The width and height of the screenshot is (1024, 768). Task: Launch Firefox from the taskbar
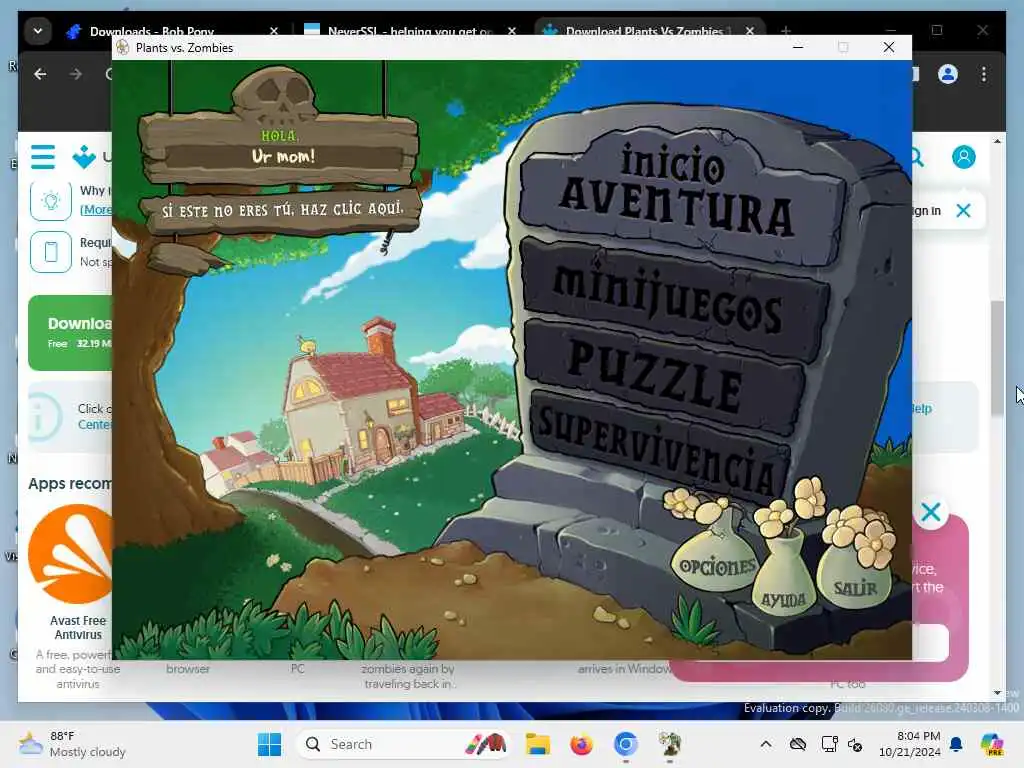point(581,744)
